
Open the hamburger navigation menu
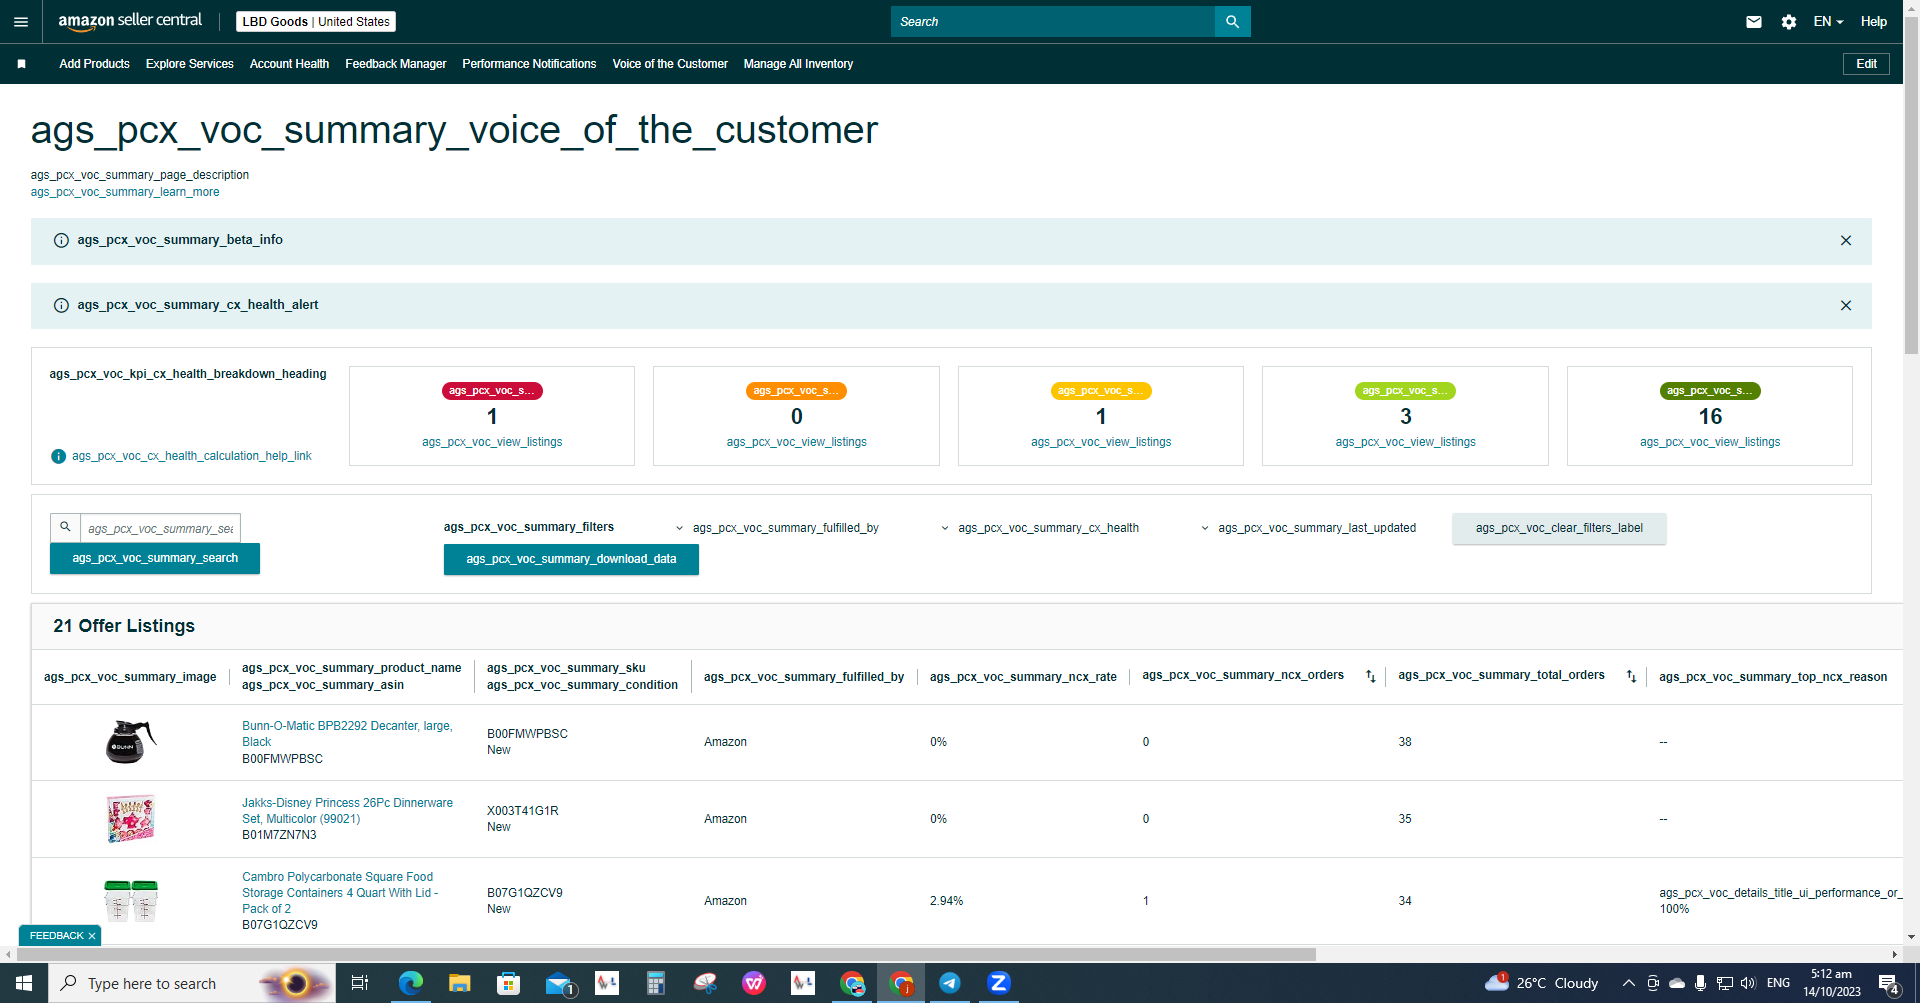click(x=21, y=21)
